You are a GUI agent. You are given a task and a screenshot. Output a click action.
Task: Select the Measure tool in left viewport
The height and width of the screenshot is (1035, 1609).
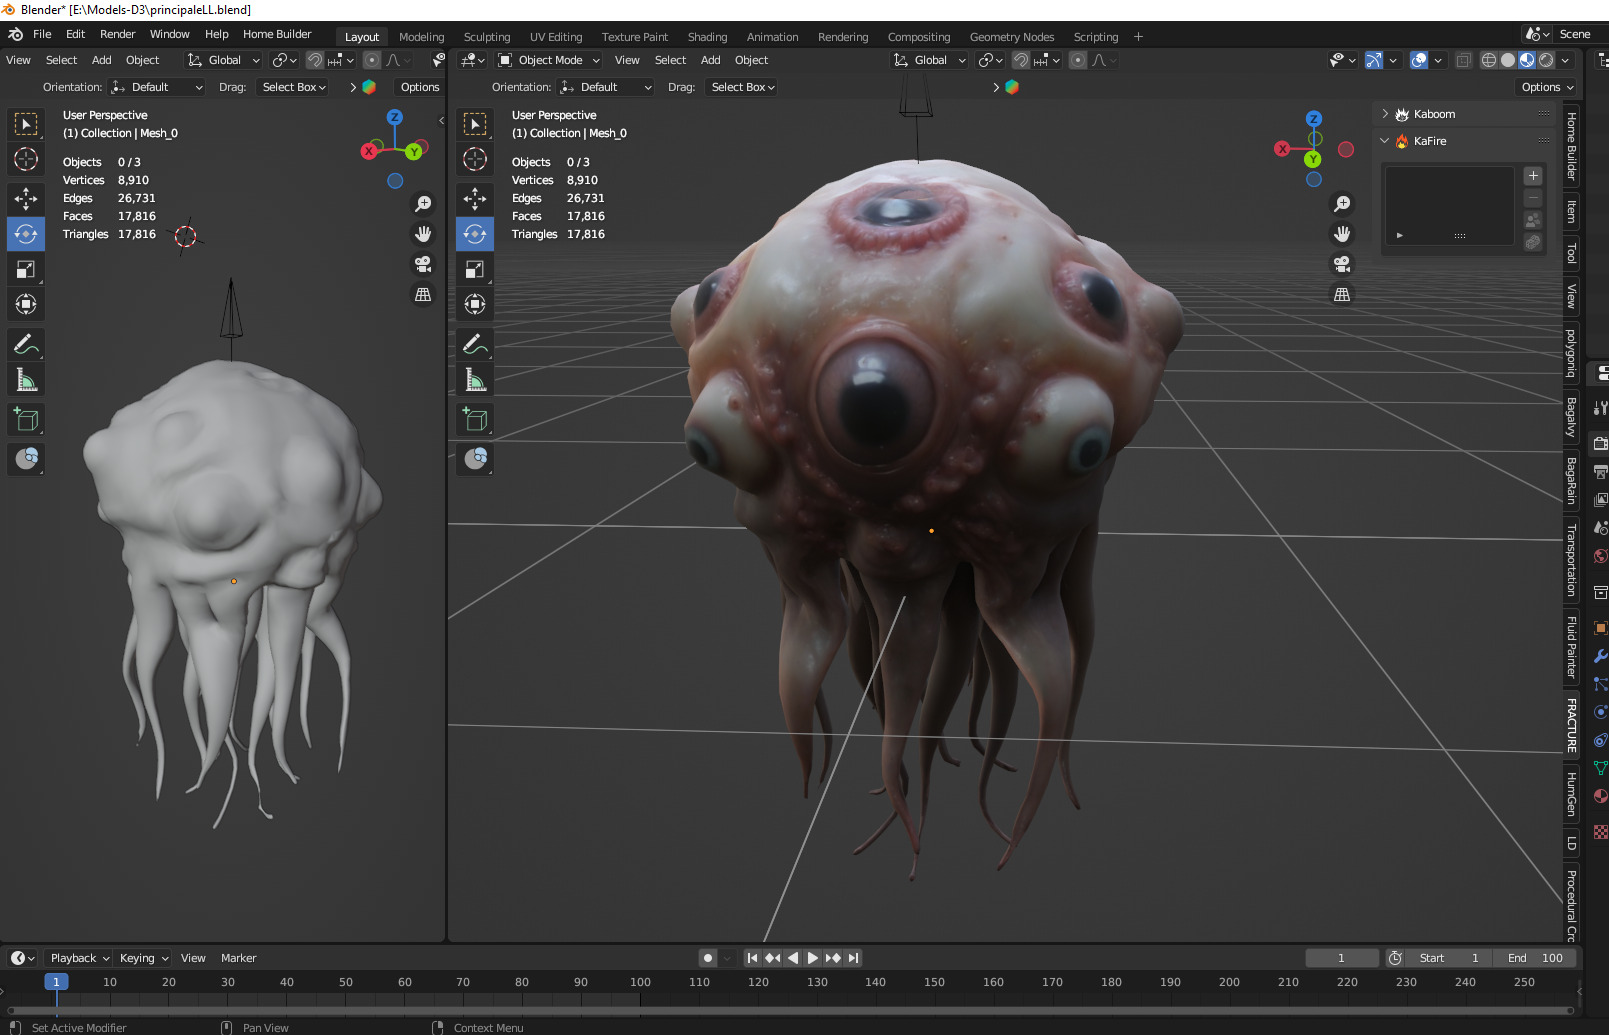click(x=26, y=380)
